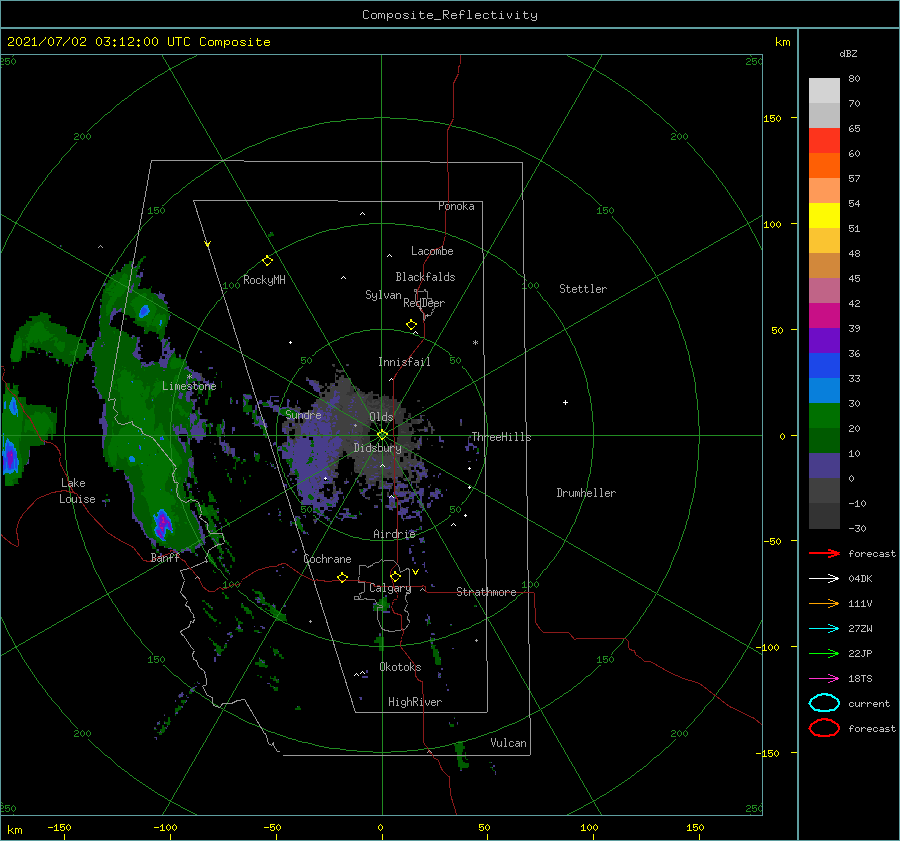
Task: Click the Limestone label
Action: tap(189, 386)
